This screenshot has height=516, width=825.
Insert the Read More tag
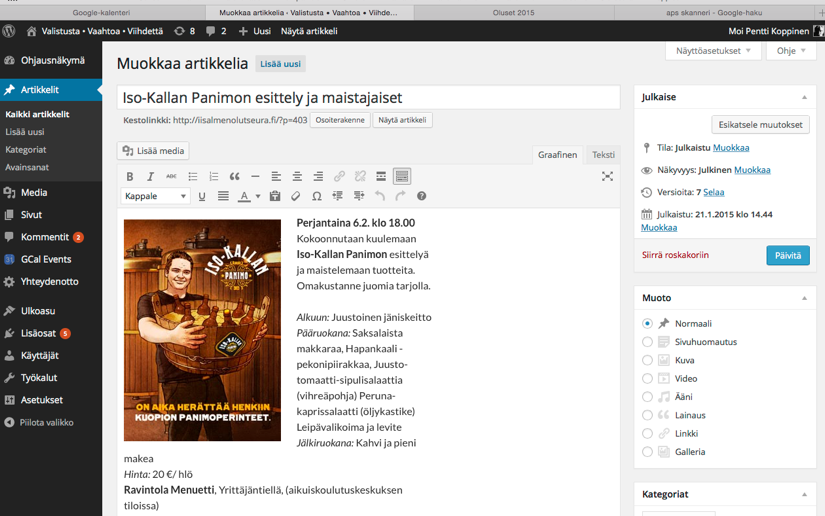pyautogui.click(x=381, y=177)
